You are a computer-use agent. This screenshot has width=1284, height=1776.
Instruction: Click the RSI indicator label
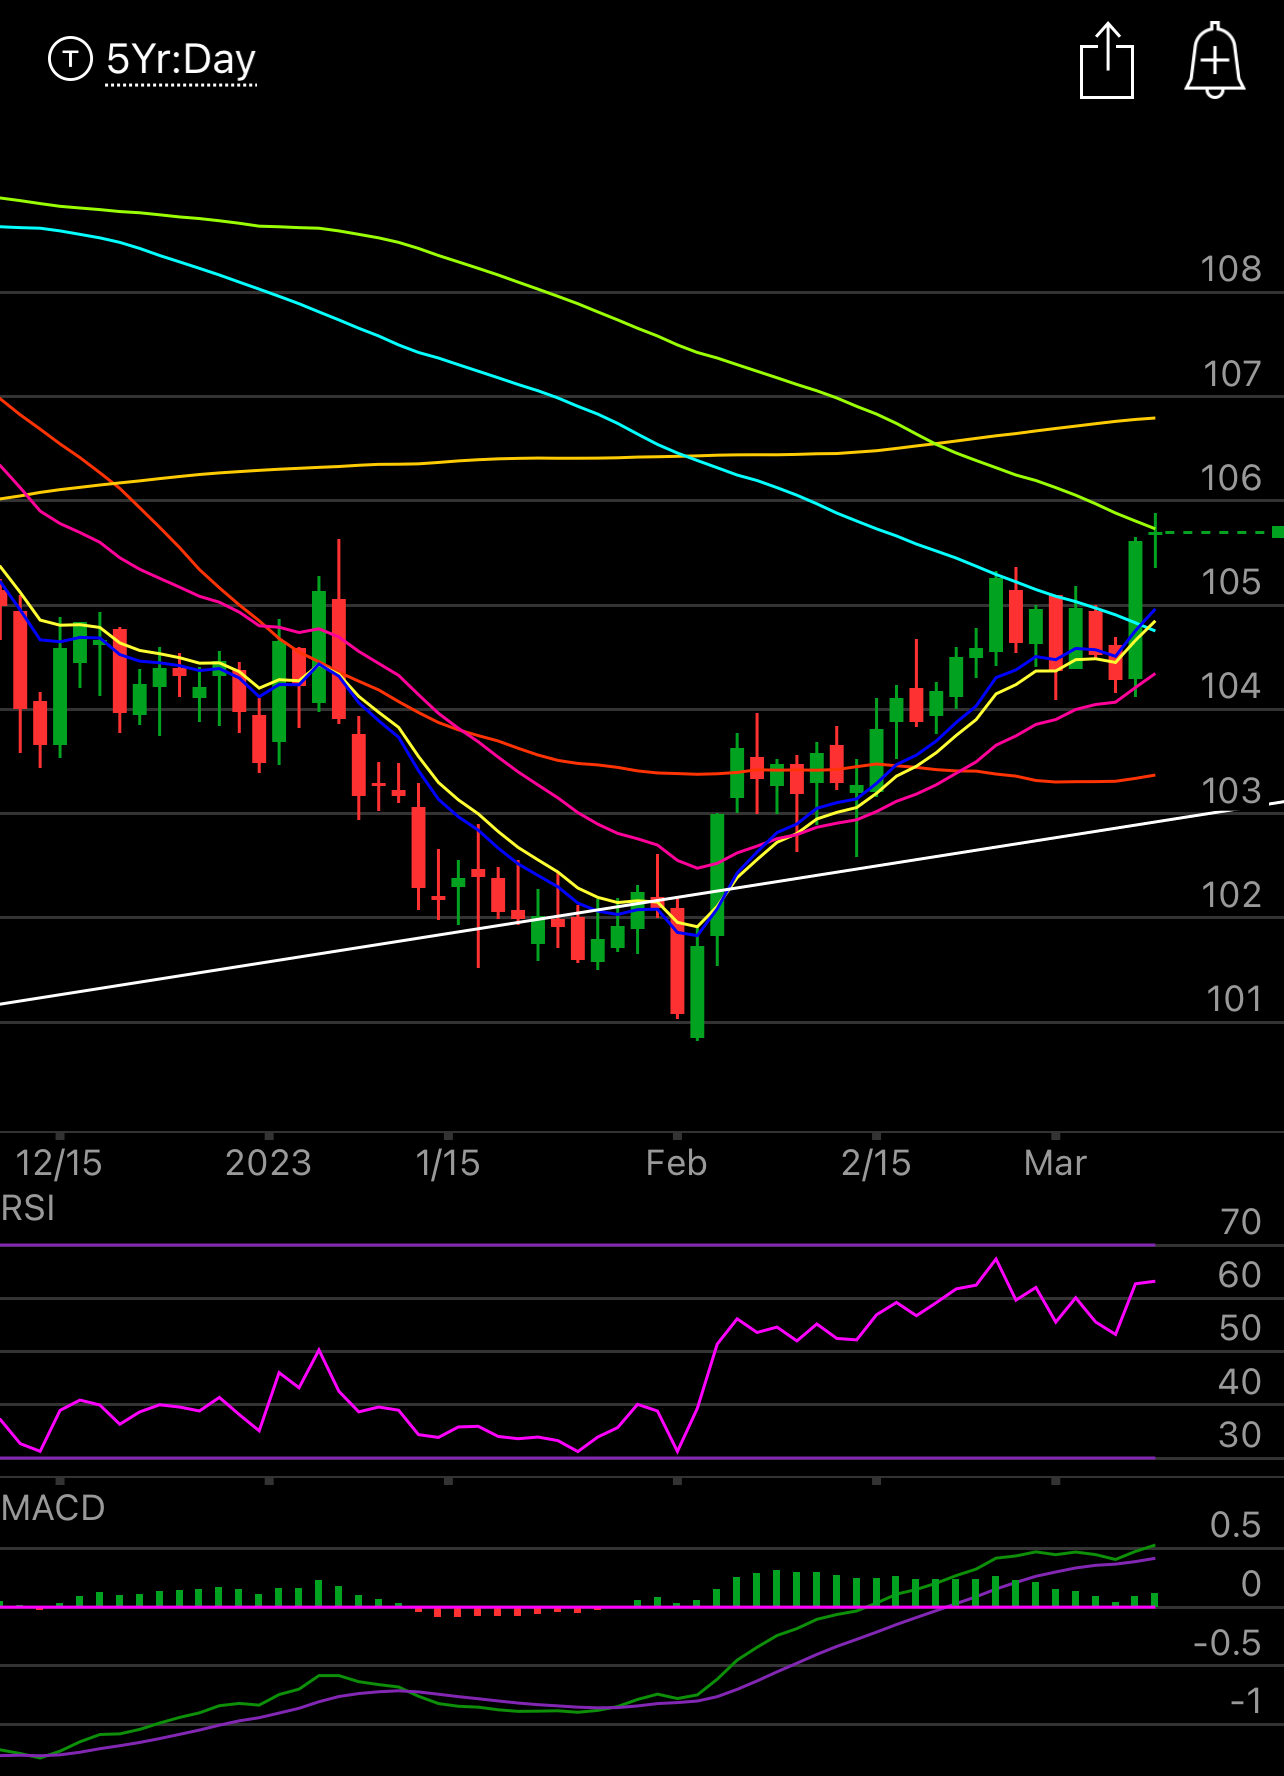28,1209
